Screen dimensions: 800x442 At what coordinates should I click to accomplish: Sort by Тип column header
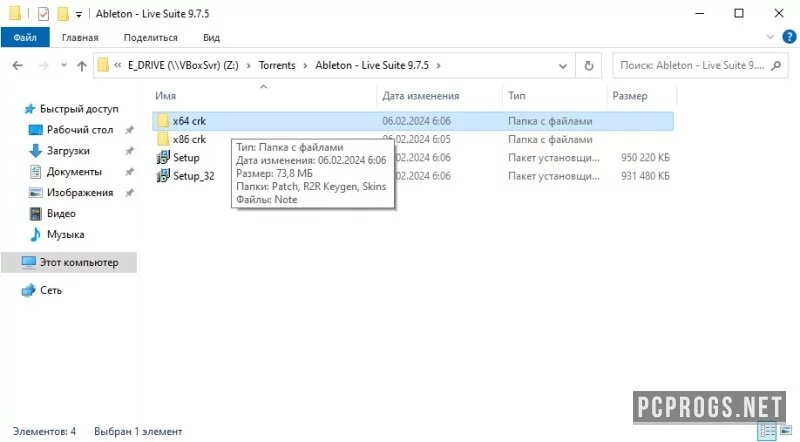click(x=516, y=95)
